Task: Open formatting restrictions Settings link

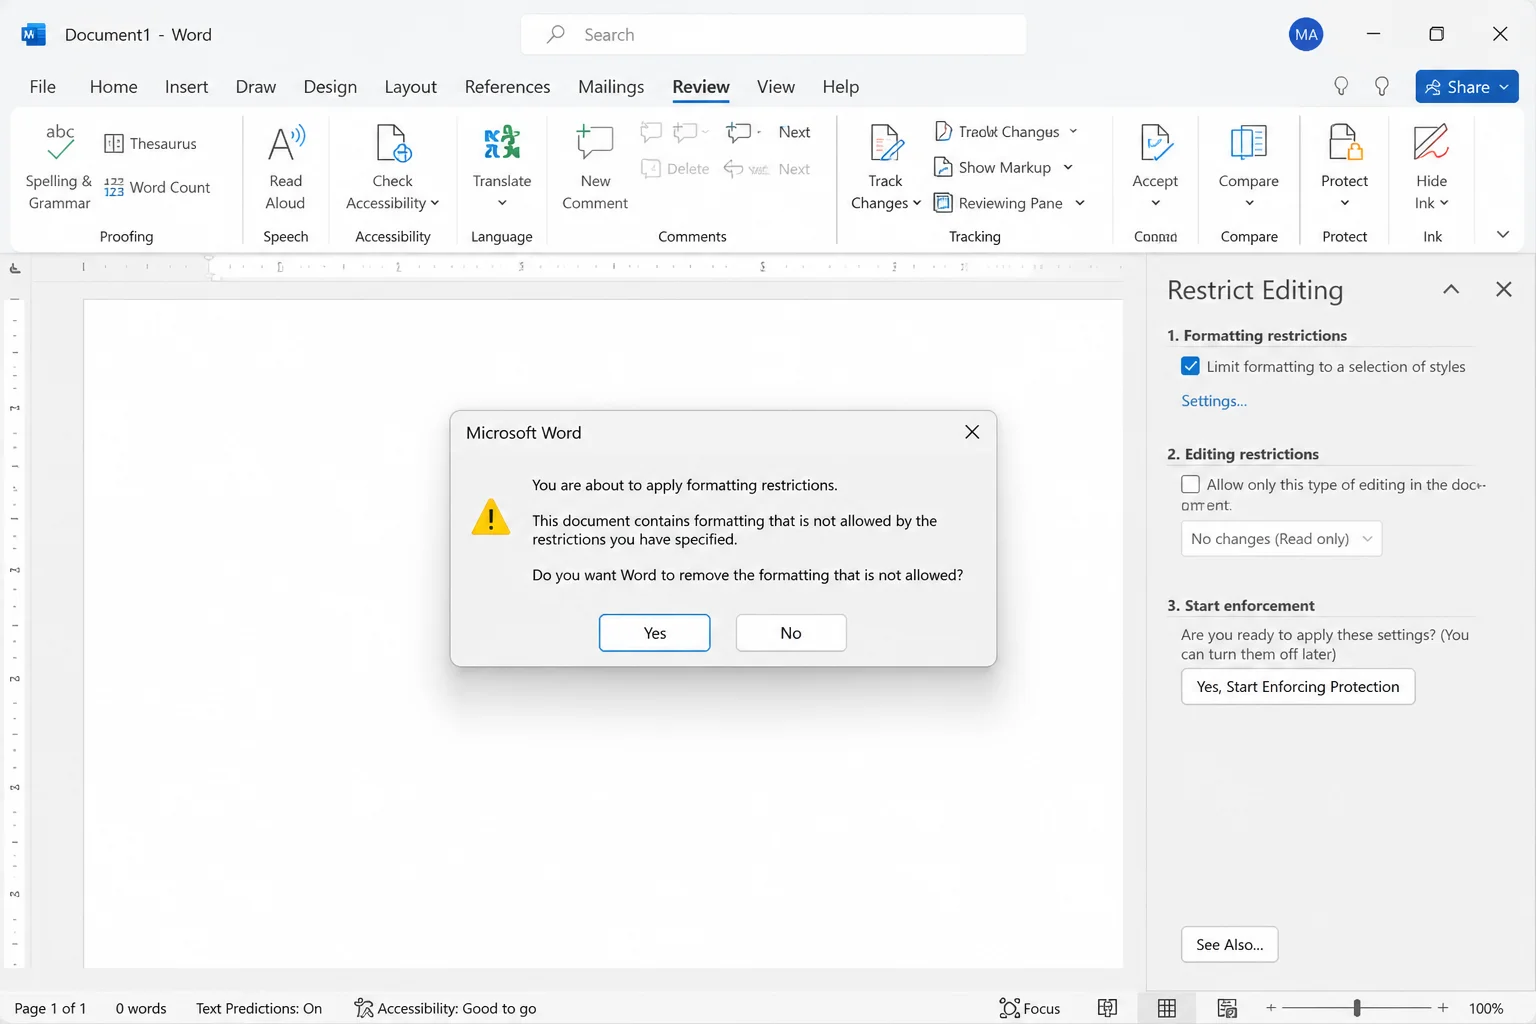Action: click(1214, 401)
